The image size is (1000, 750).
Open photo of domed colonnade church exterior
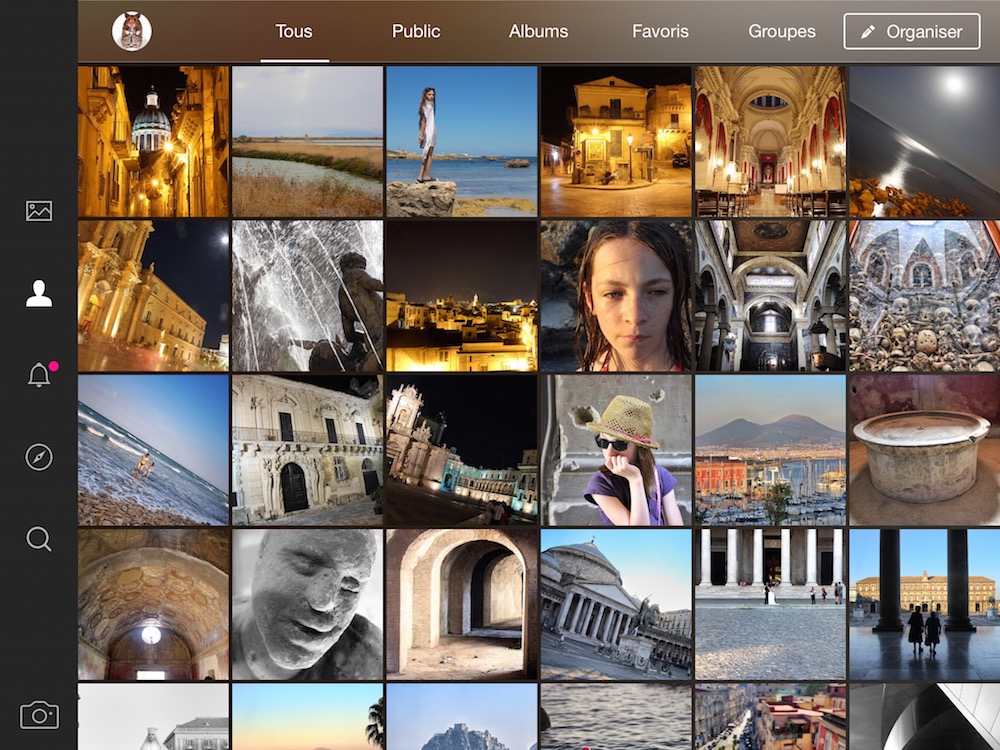[x=616, y=605]
